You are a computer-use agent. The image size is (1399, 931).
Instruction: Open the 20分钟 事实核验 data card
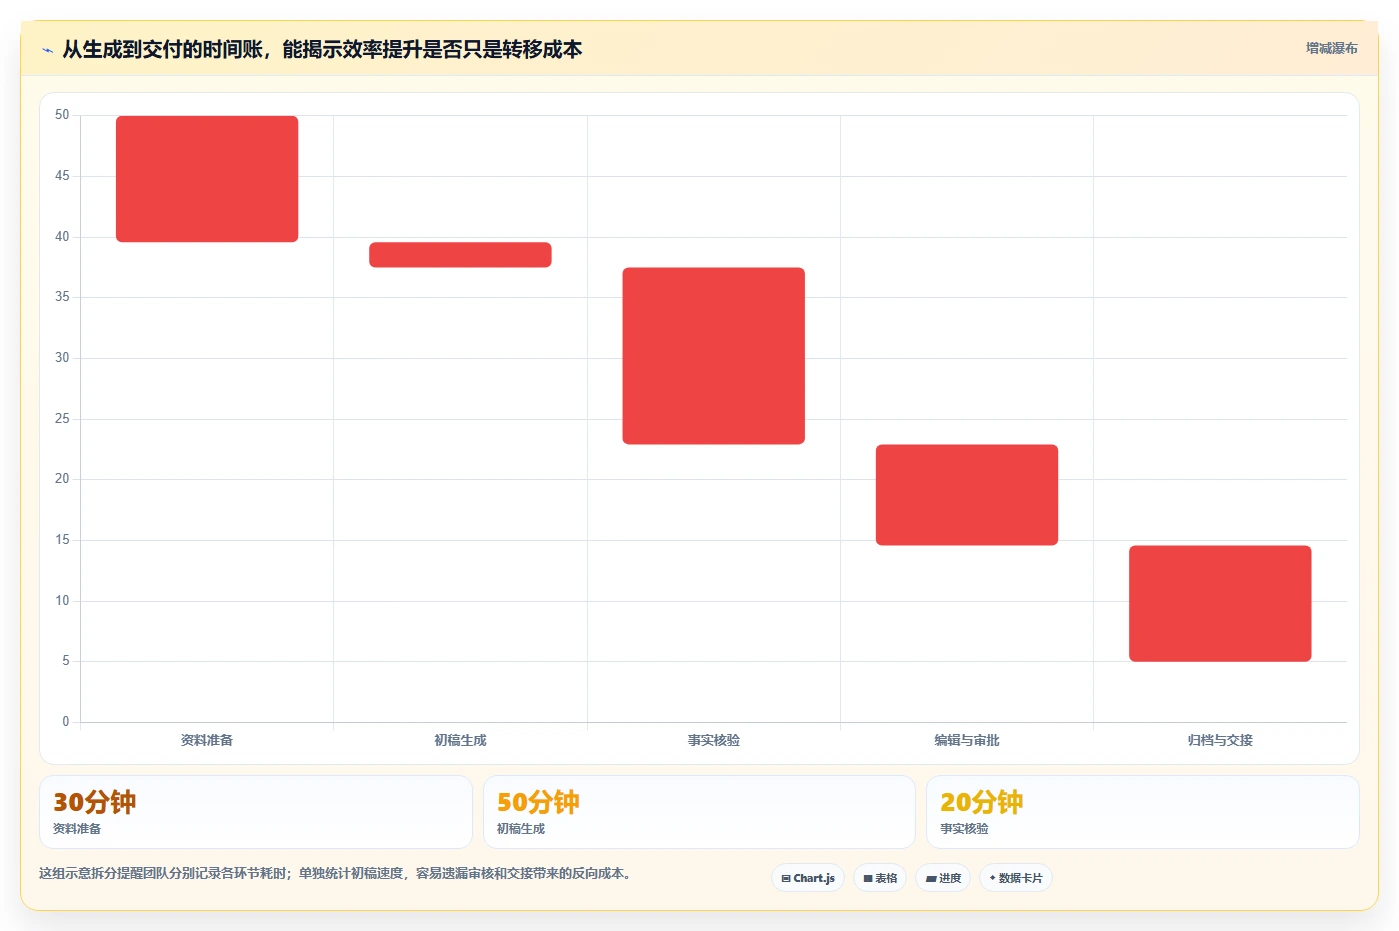(1143, 812)
